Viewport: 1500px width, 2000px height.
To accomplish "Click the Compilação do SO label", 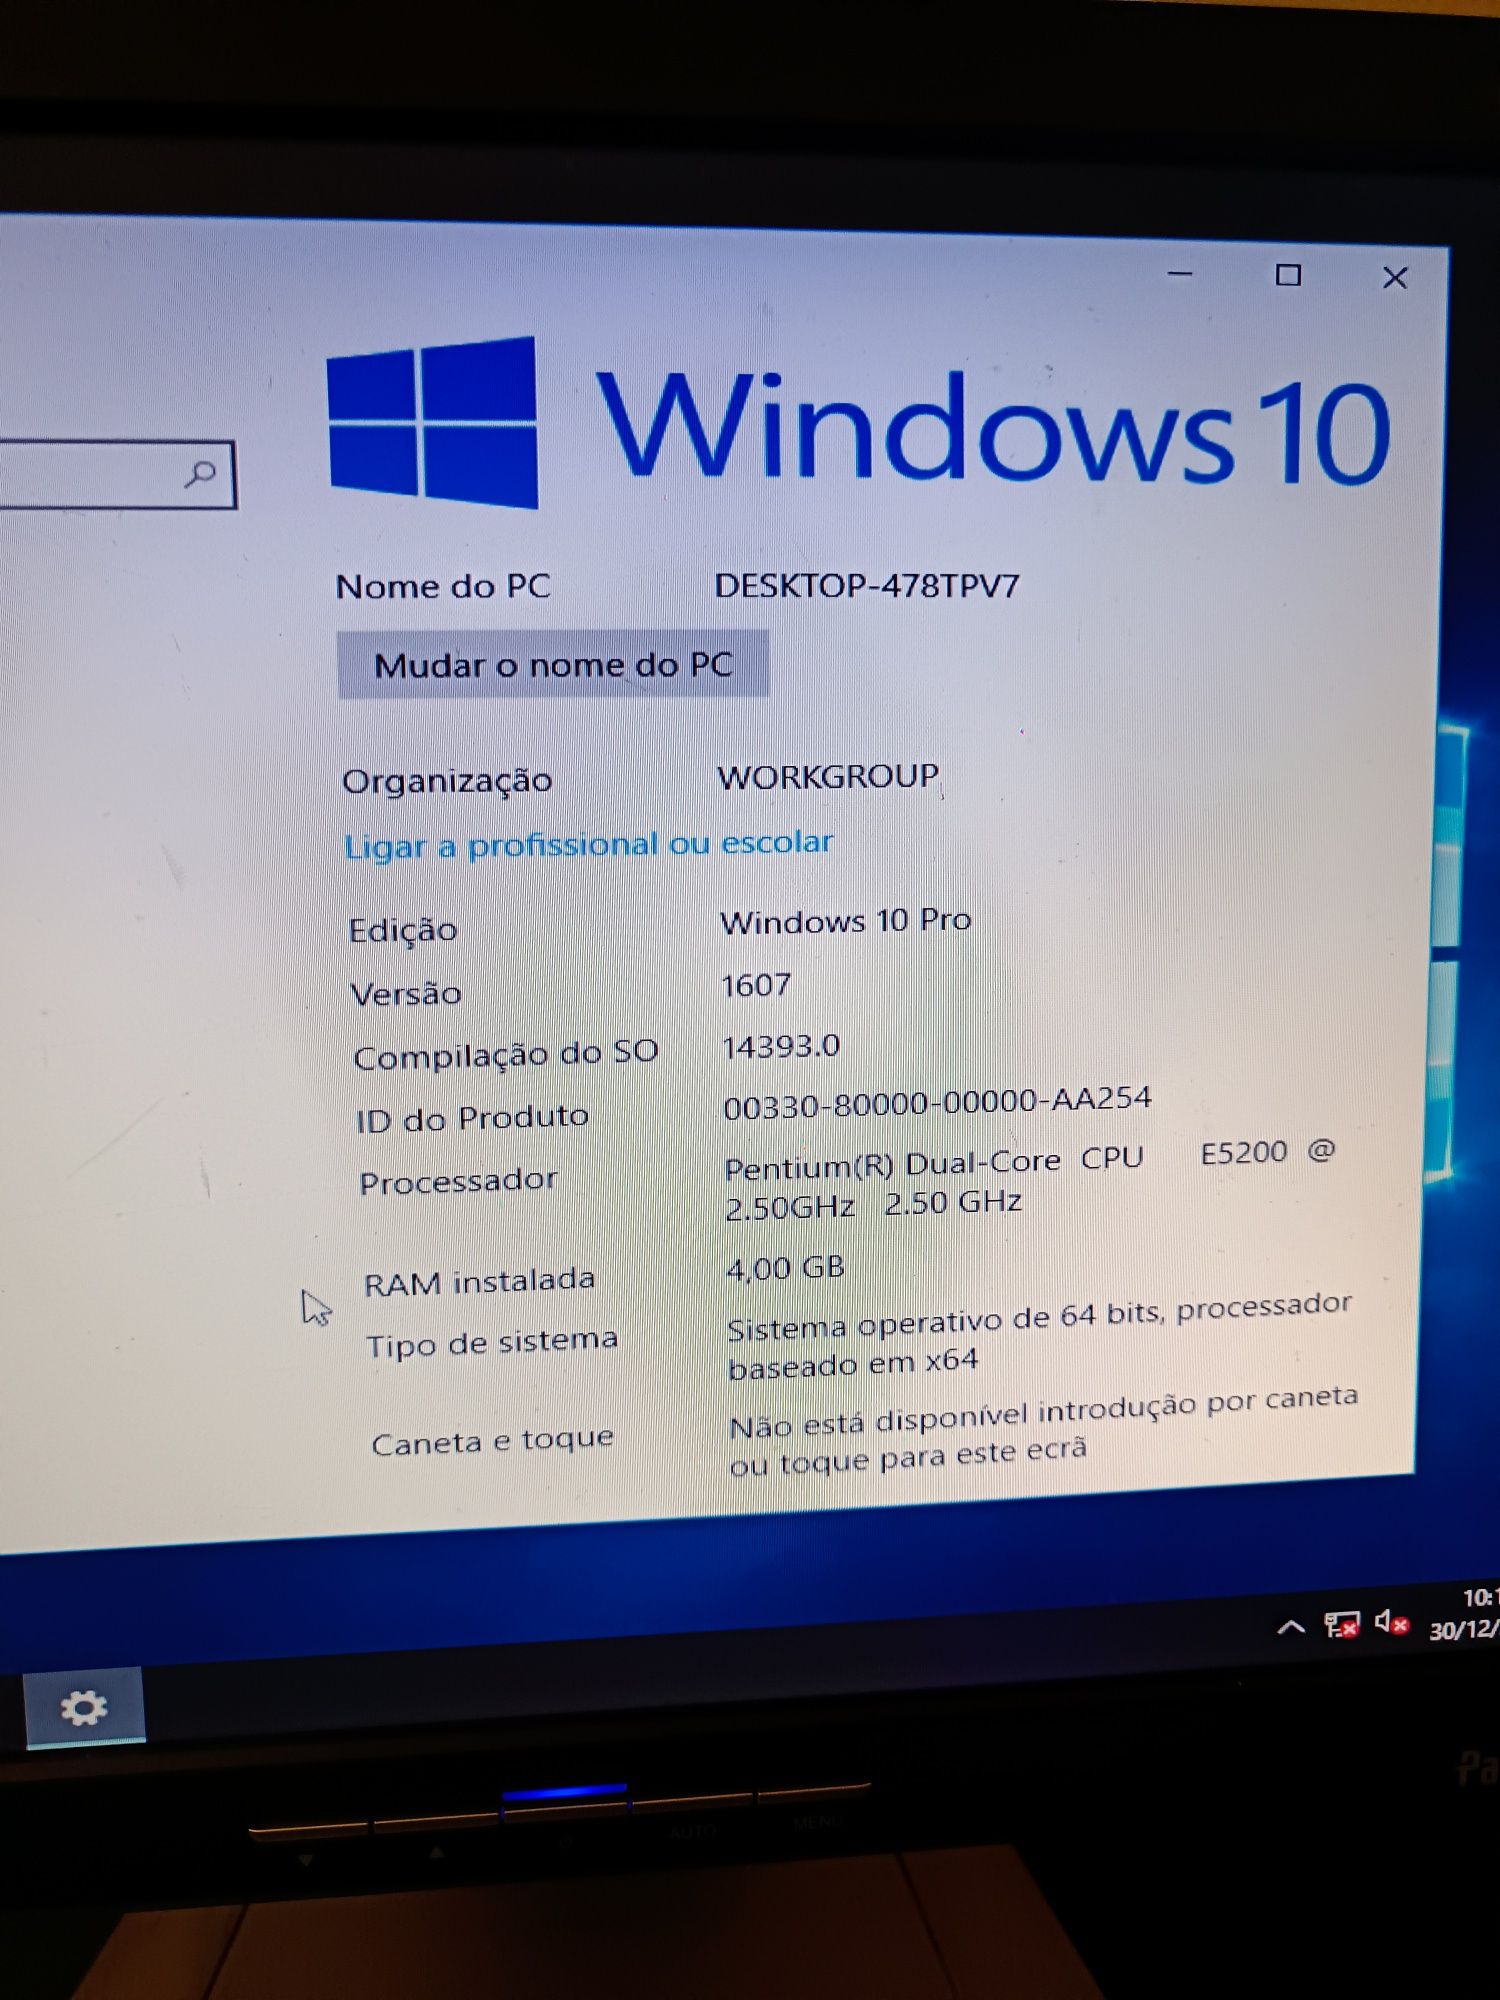I will (506, 1055).
